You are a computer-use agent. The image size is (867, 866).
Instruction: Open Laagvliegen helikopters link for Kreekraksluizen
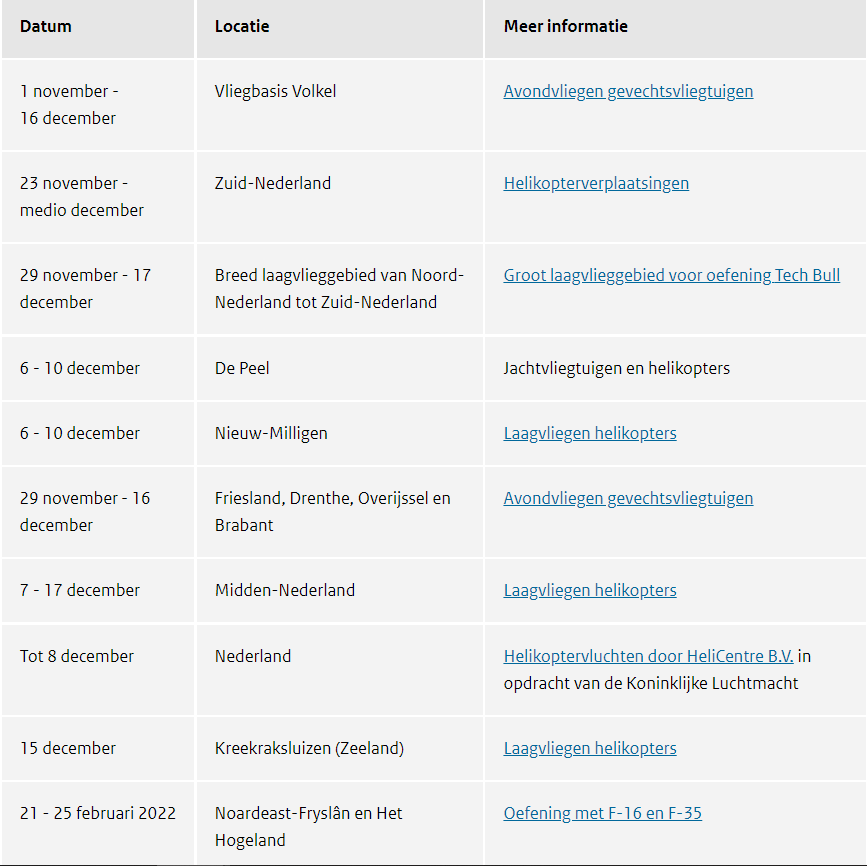590,749
